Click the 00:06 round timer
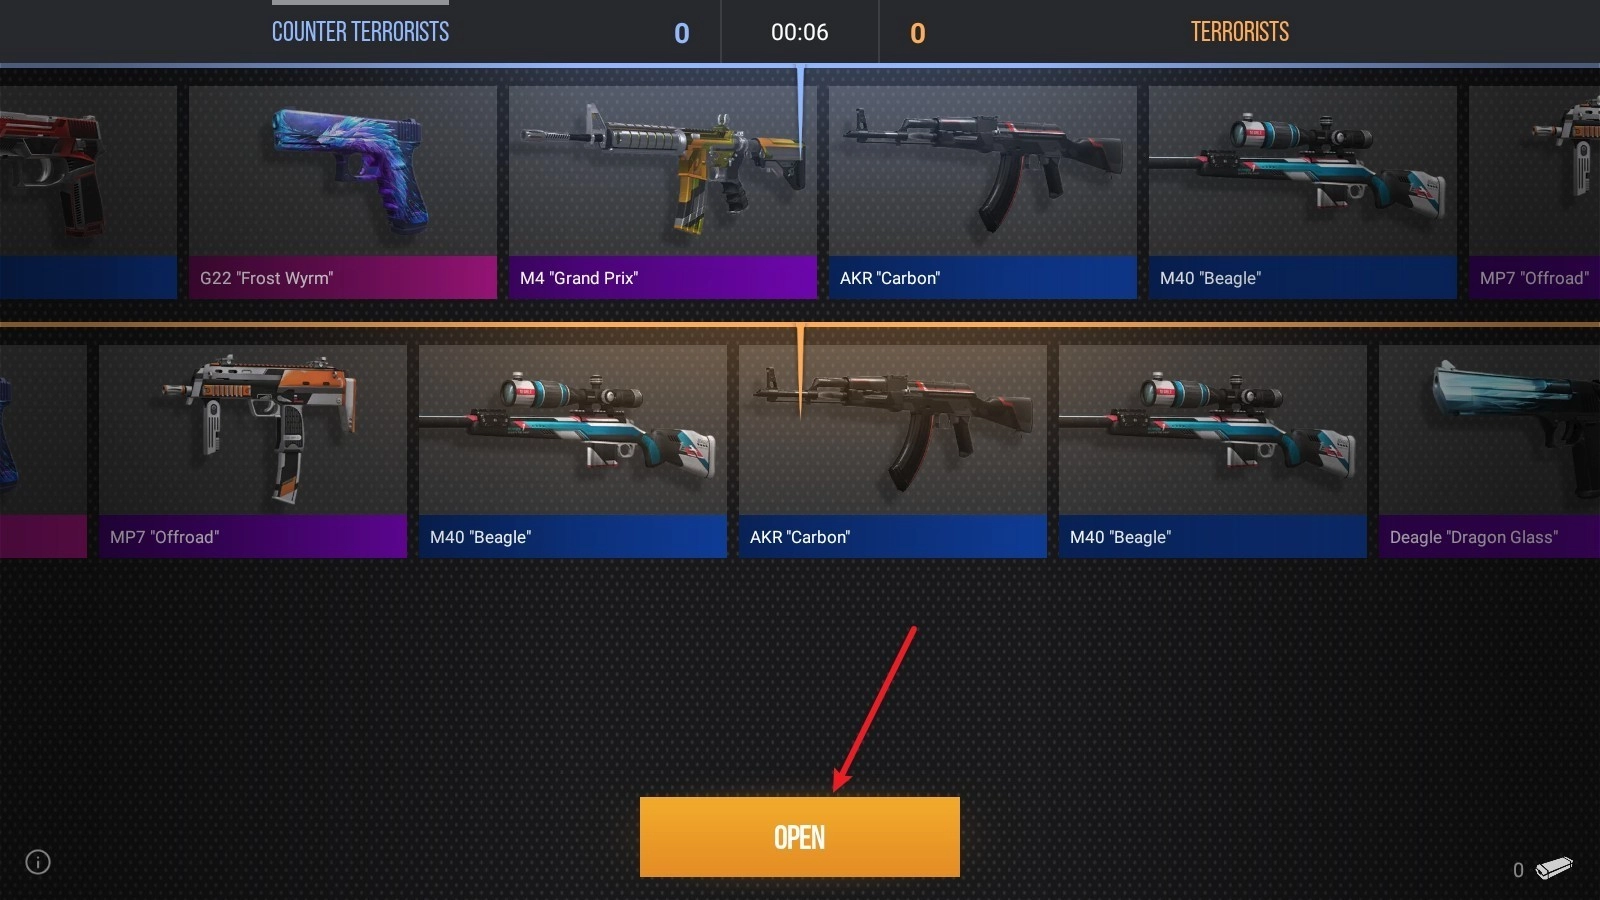The width and height of the screenshot is (1600, 900). [x=800, y=32]
